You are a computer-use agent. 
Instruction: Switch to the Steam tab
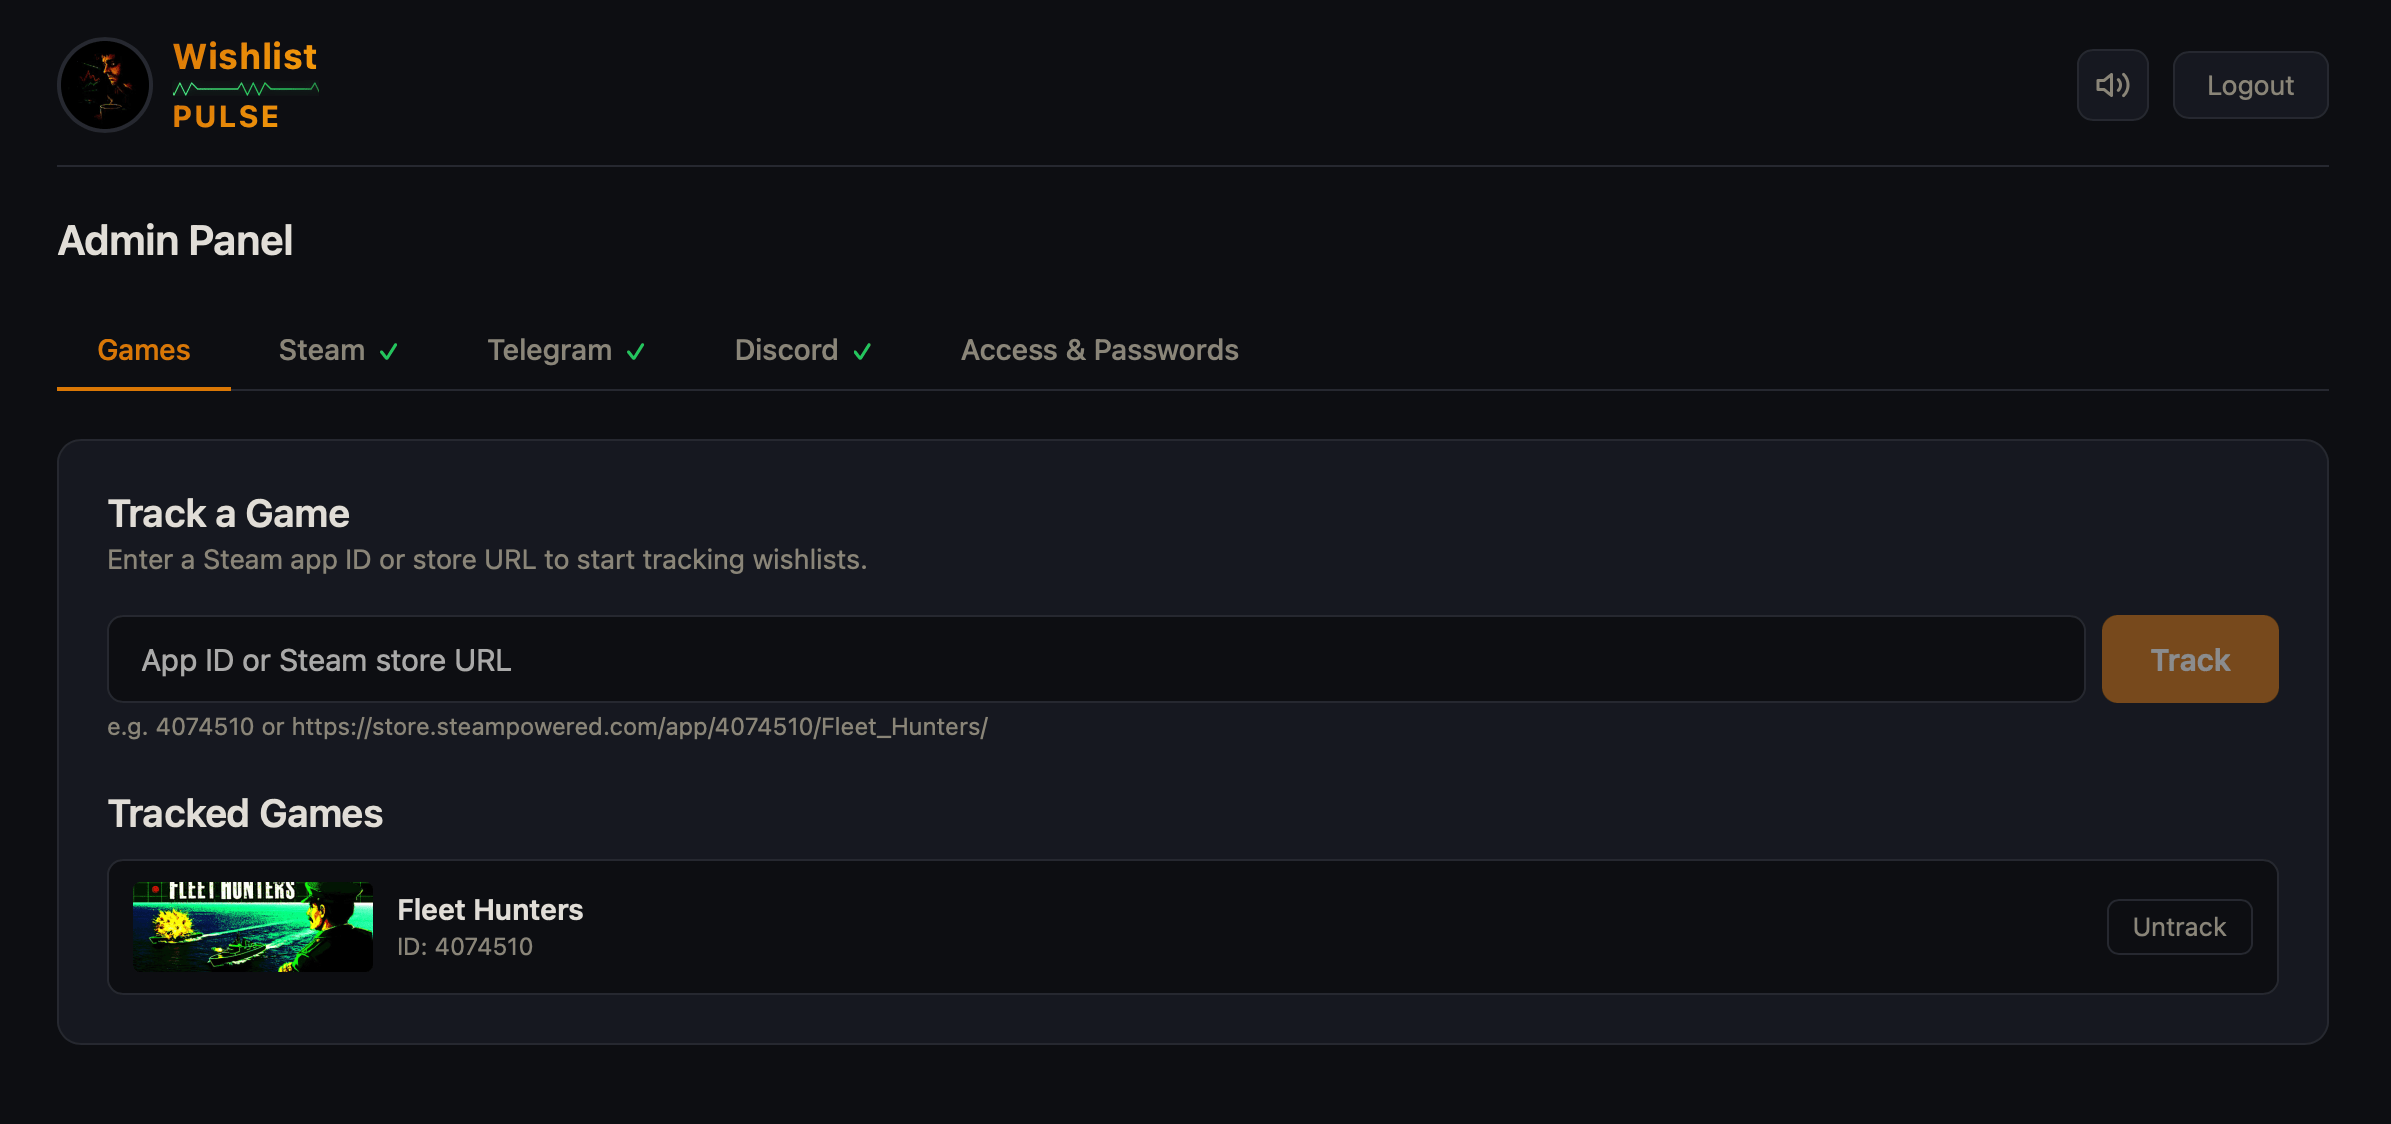[322, 350]
